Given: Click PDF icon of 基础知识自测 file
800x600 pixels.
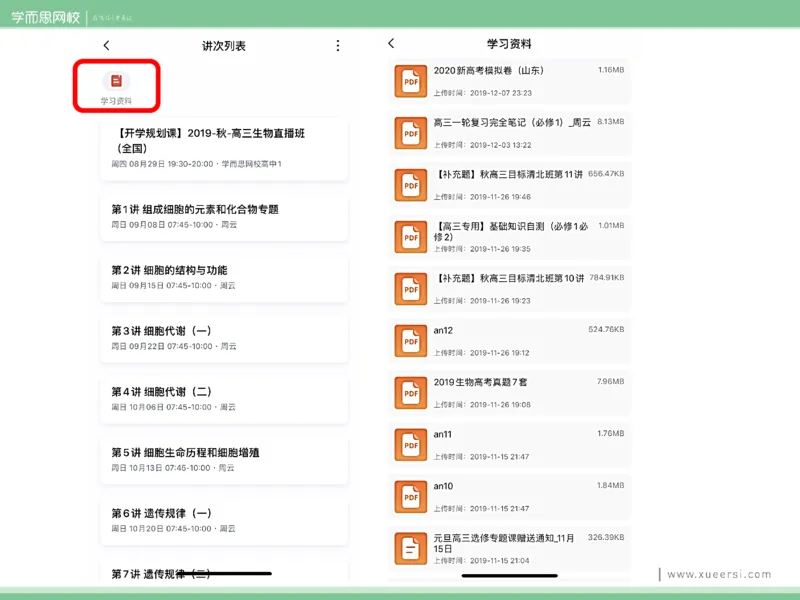Looking at the screenshot, I should tap(411, 237).
